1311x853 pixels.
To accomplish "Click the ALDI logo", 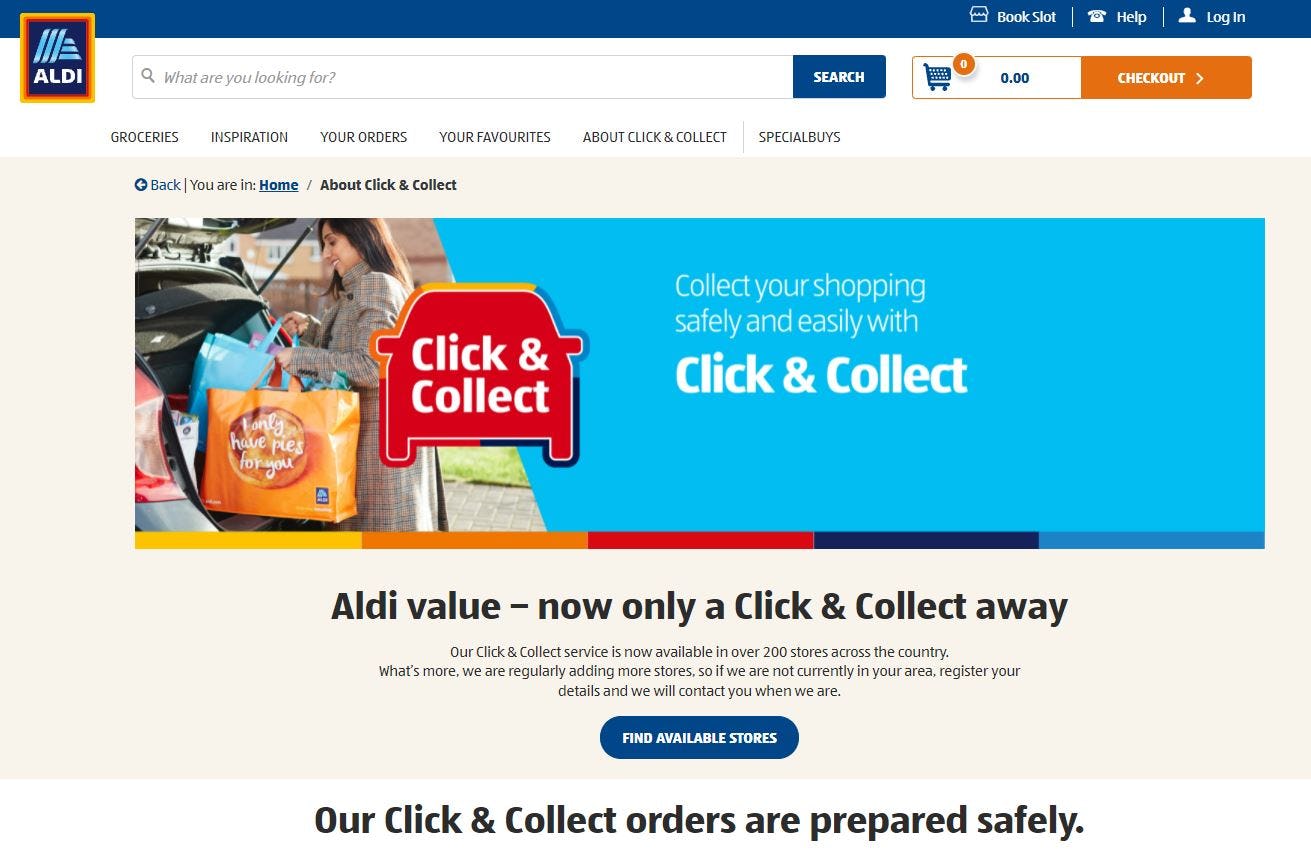I will point(57,58).
